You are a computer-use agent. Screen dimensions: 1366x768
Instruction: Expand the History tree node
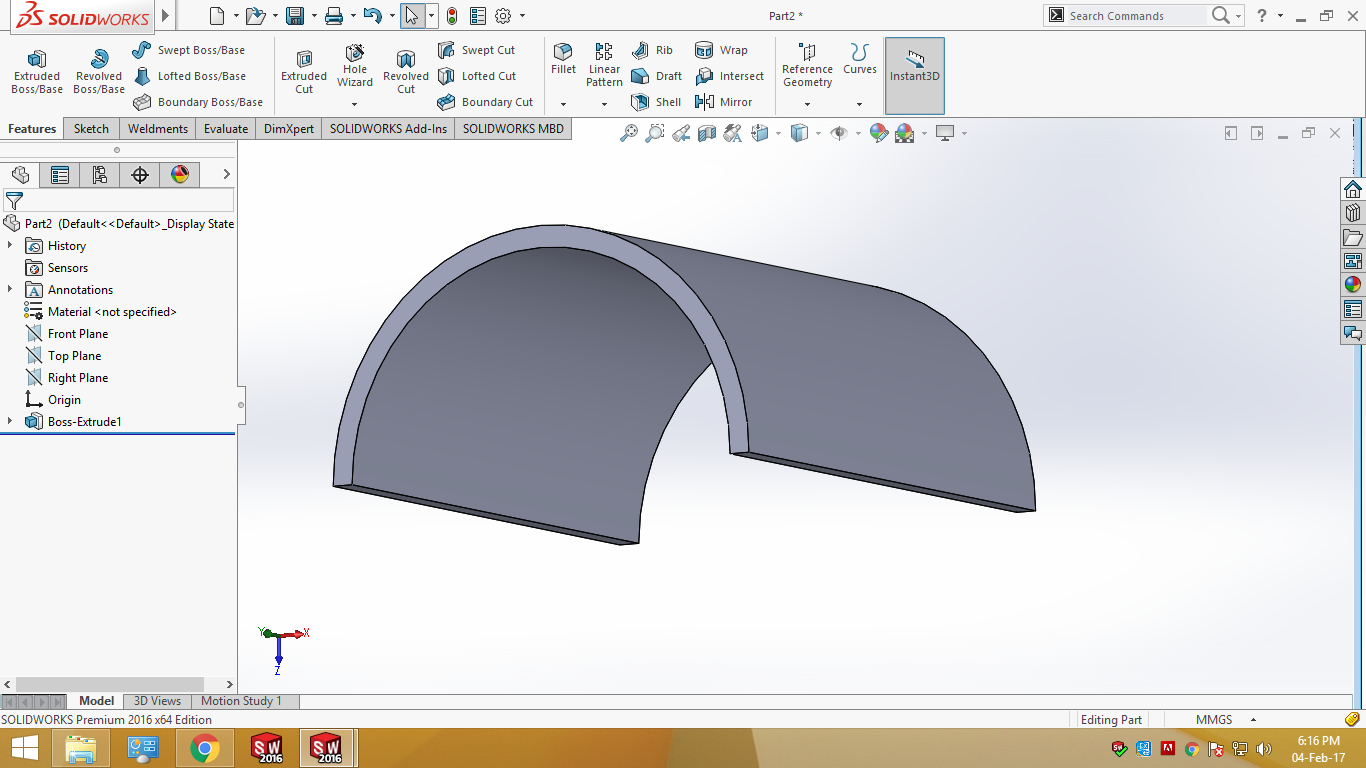click(10, 246)
